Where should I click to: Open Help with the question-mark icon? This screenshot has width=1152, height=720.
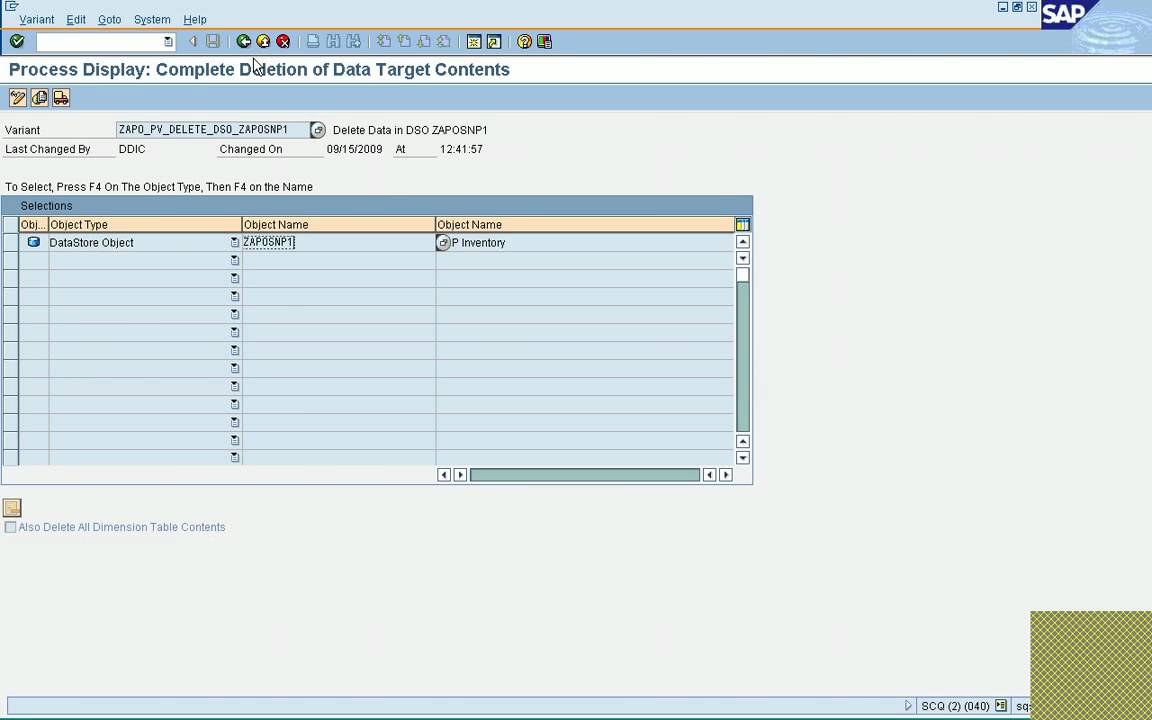(x=524, y=42)
